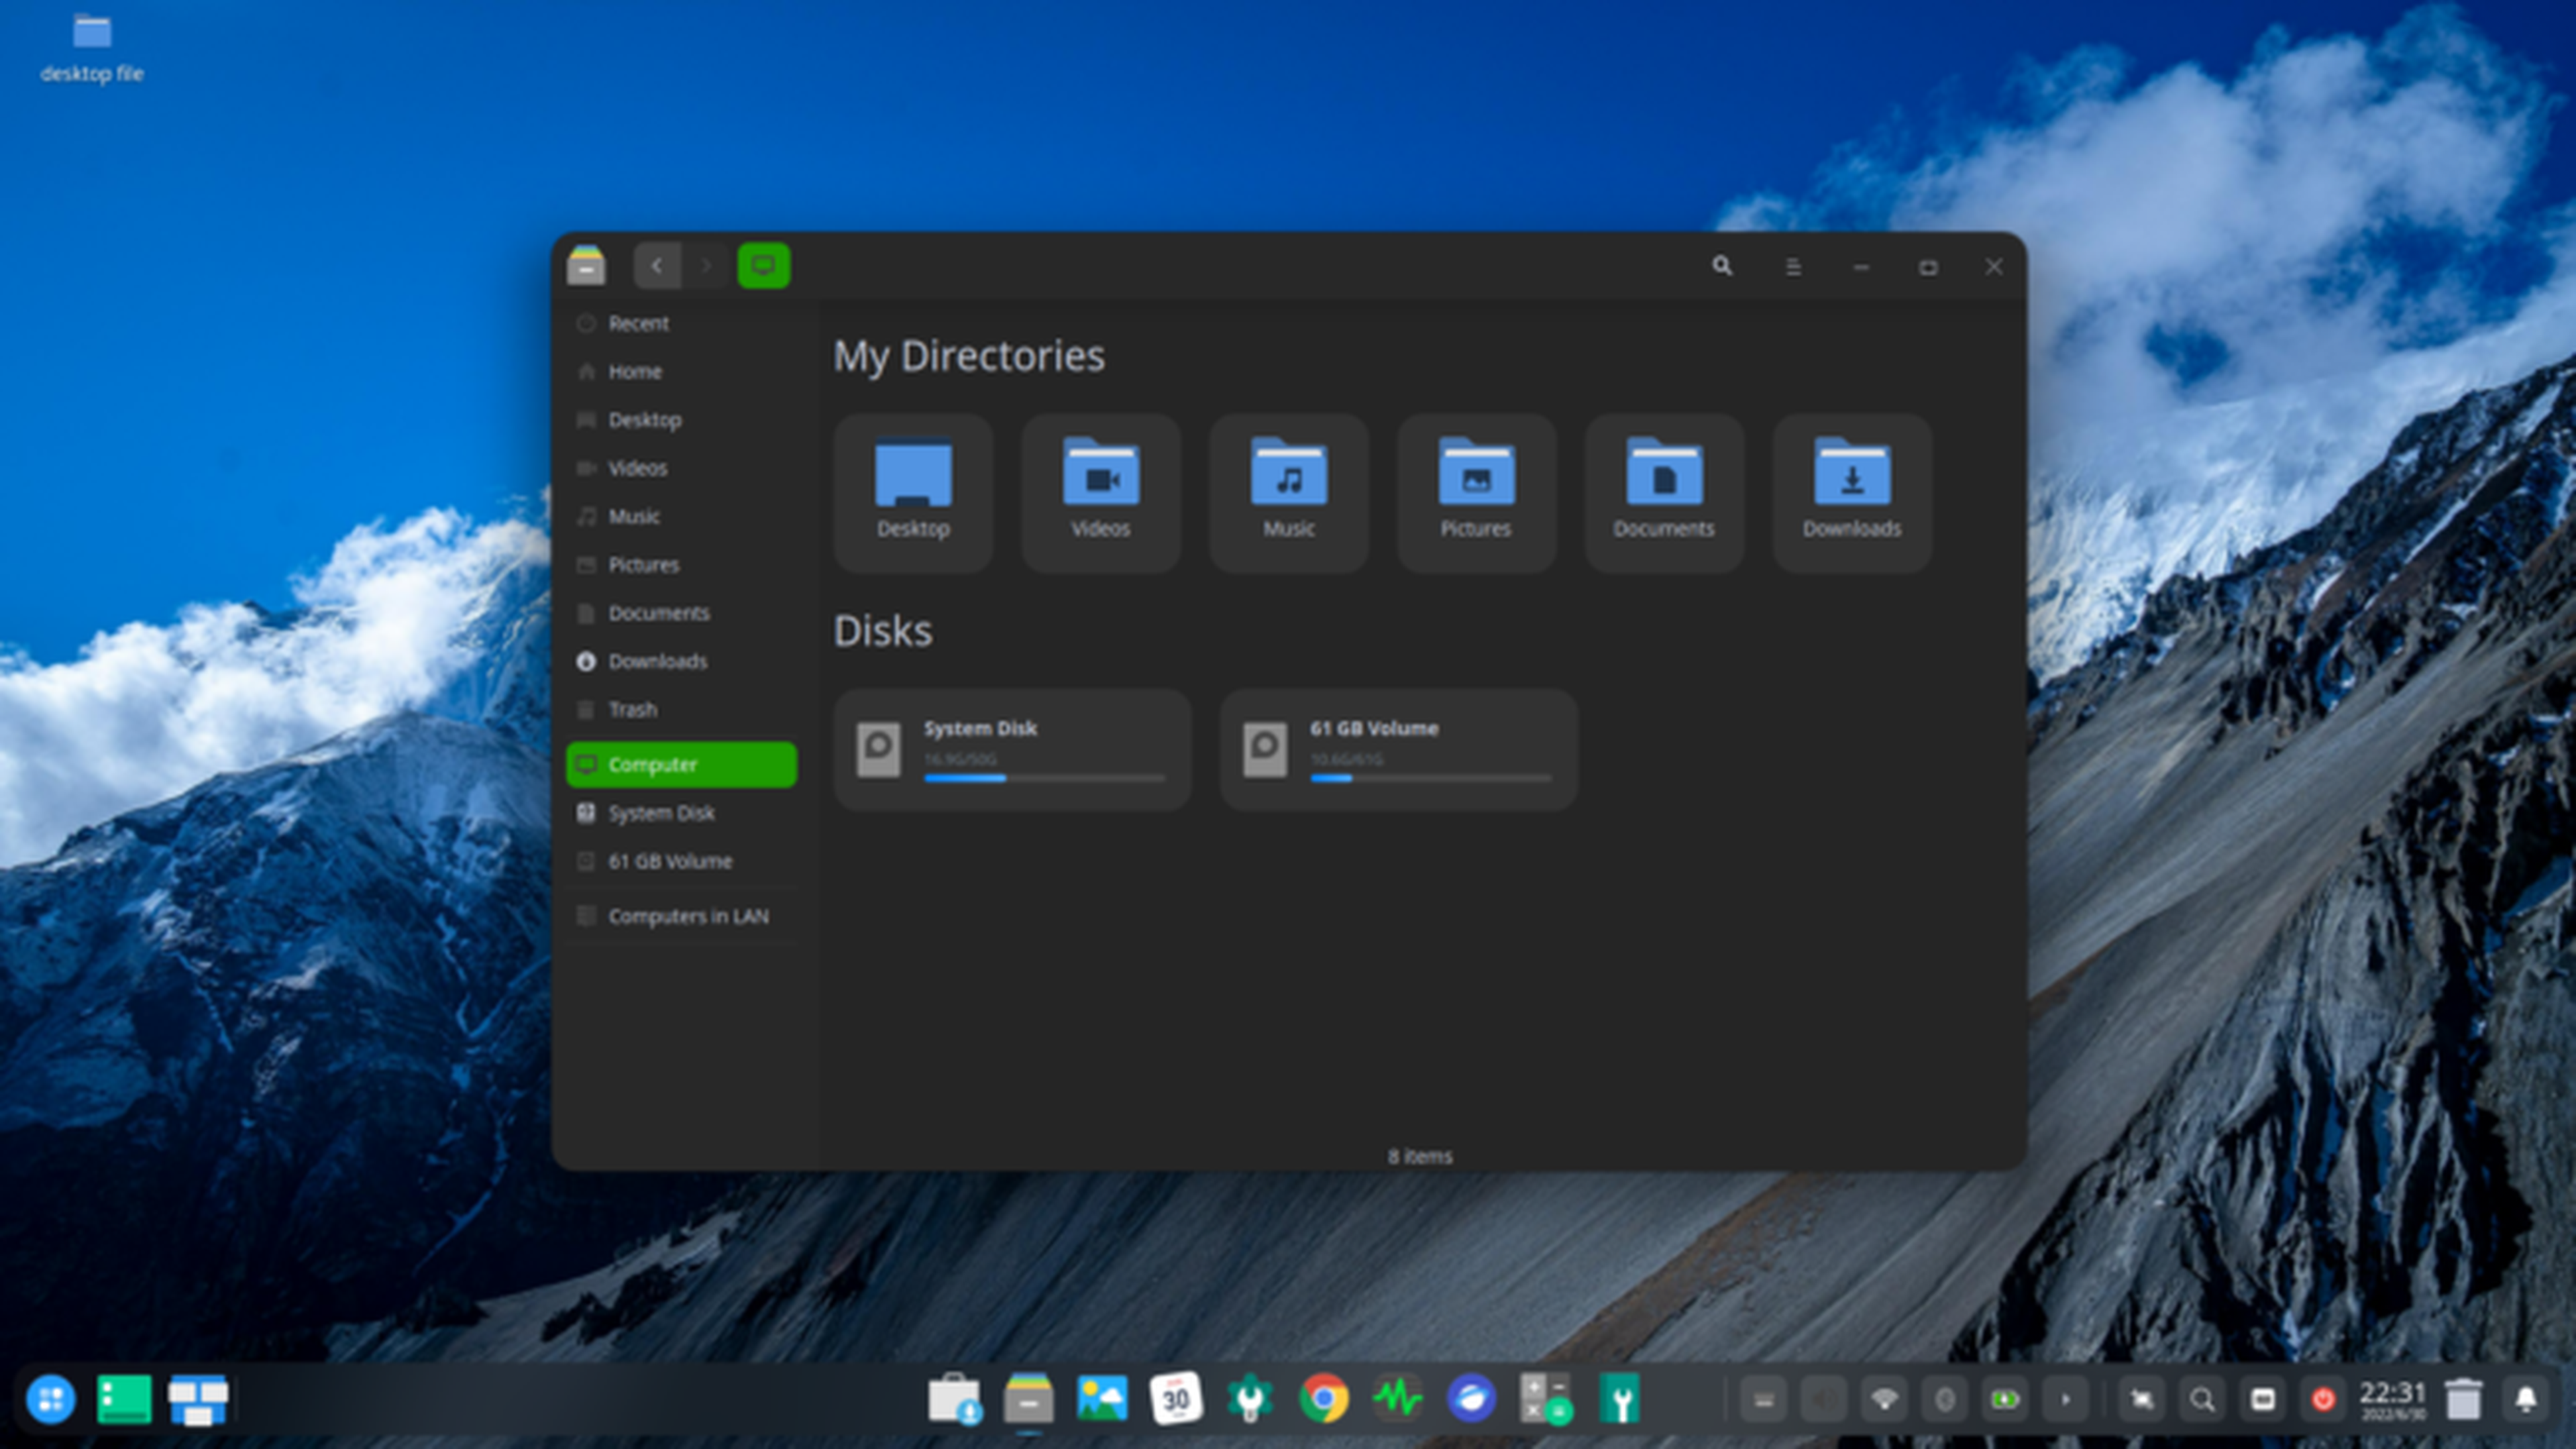2576x1449 pixels.
Task: Click the back navigation arrow
Action: (x=656, y=266)
